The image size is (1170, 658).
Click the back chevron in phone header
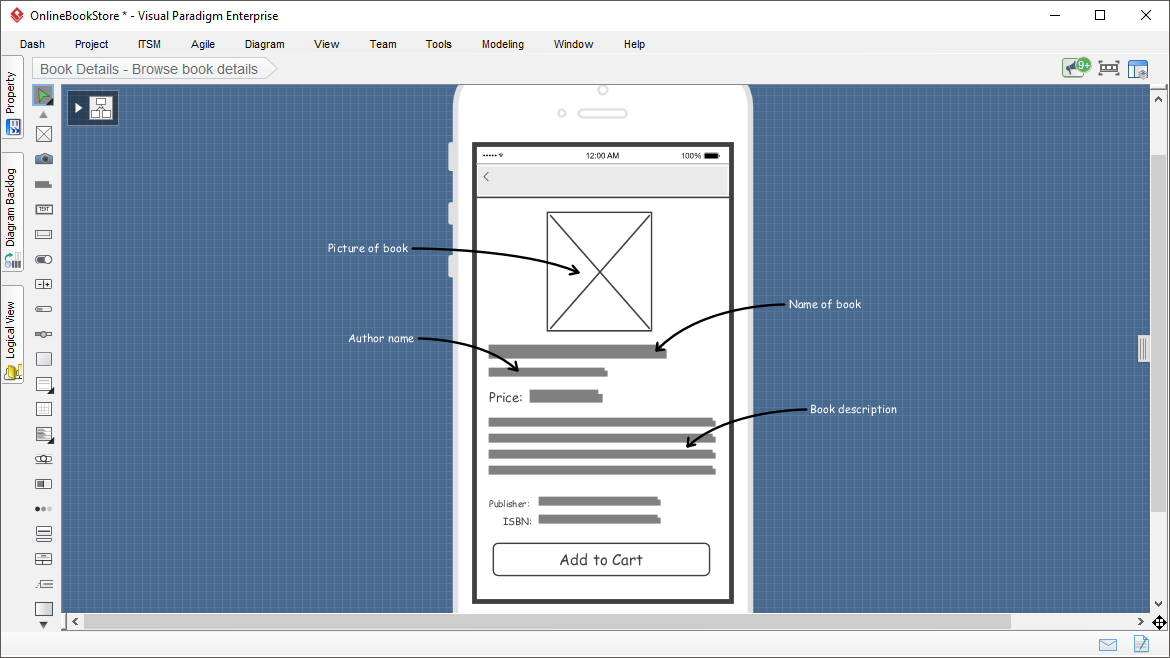487,177
